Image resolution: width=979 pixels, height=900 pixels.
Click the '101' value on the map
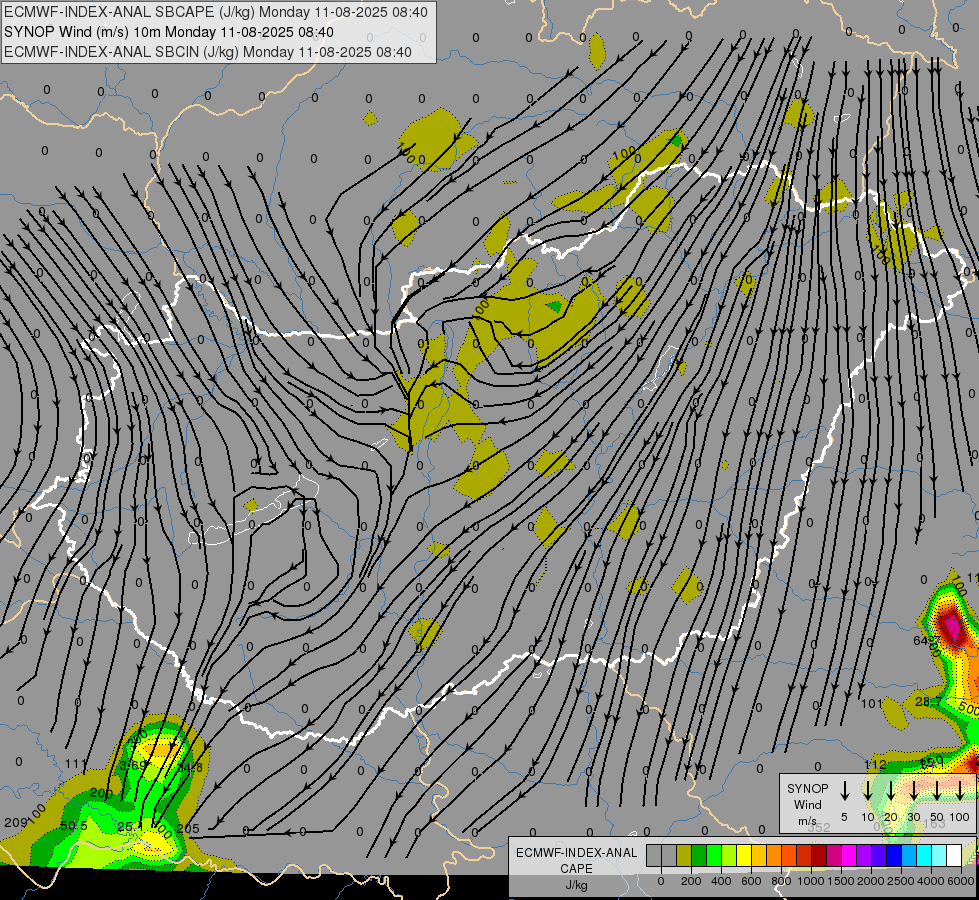pyautogui.click(x=872, y=704)
